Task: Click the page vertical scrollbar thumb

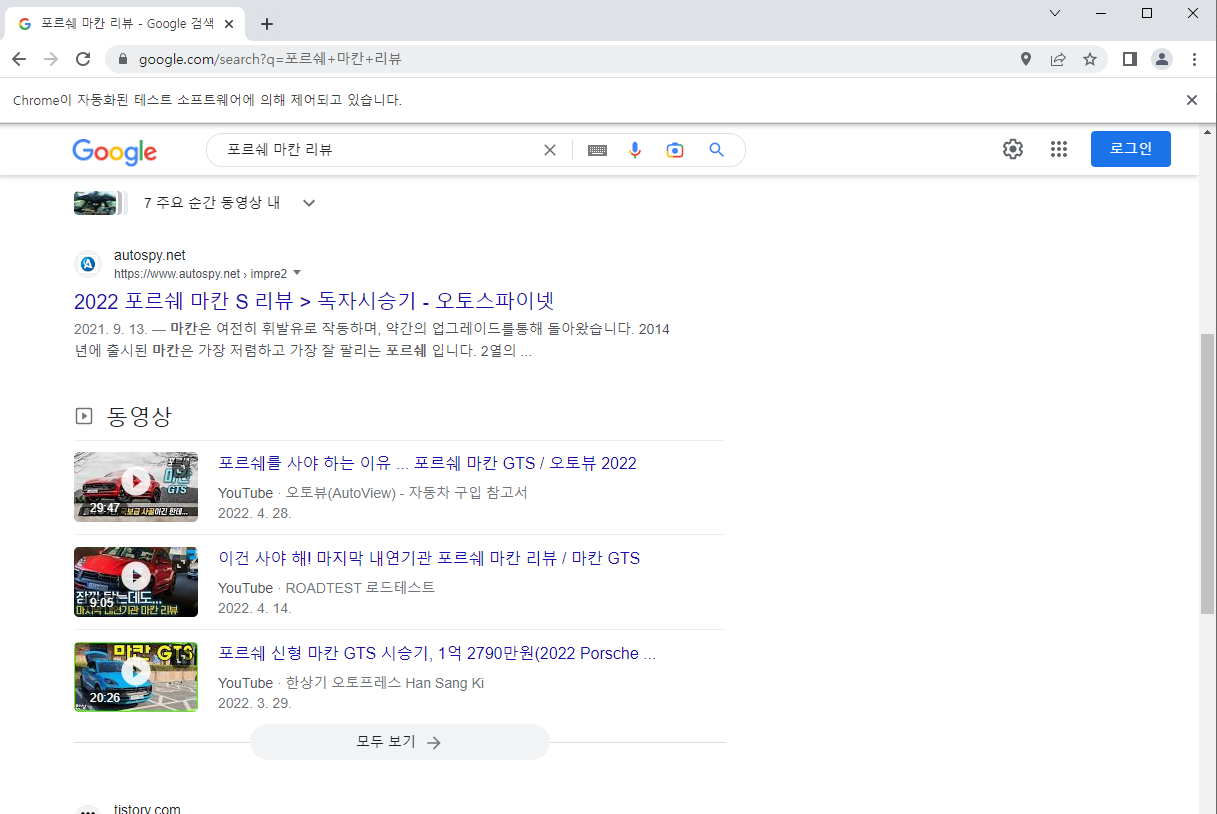Action: pyautogui.click(x=1207, y=473)
